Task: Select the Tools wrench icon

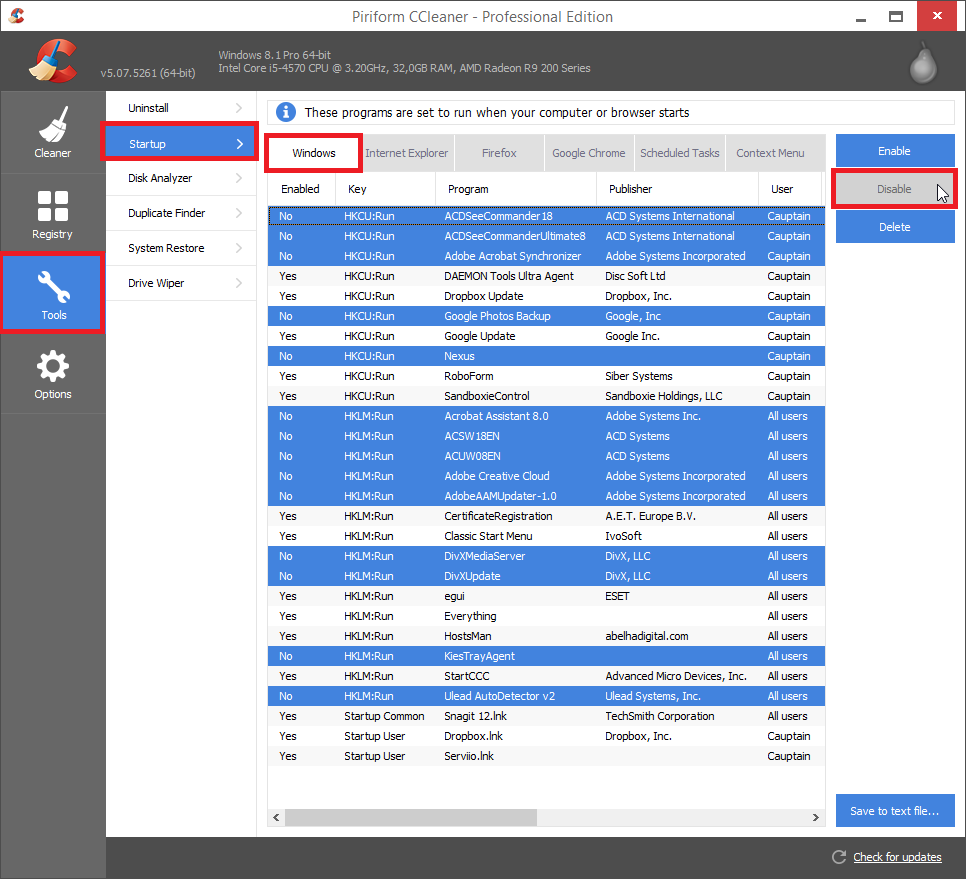Action: 53,287
